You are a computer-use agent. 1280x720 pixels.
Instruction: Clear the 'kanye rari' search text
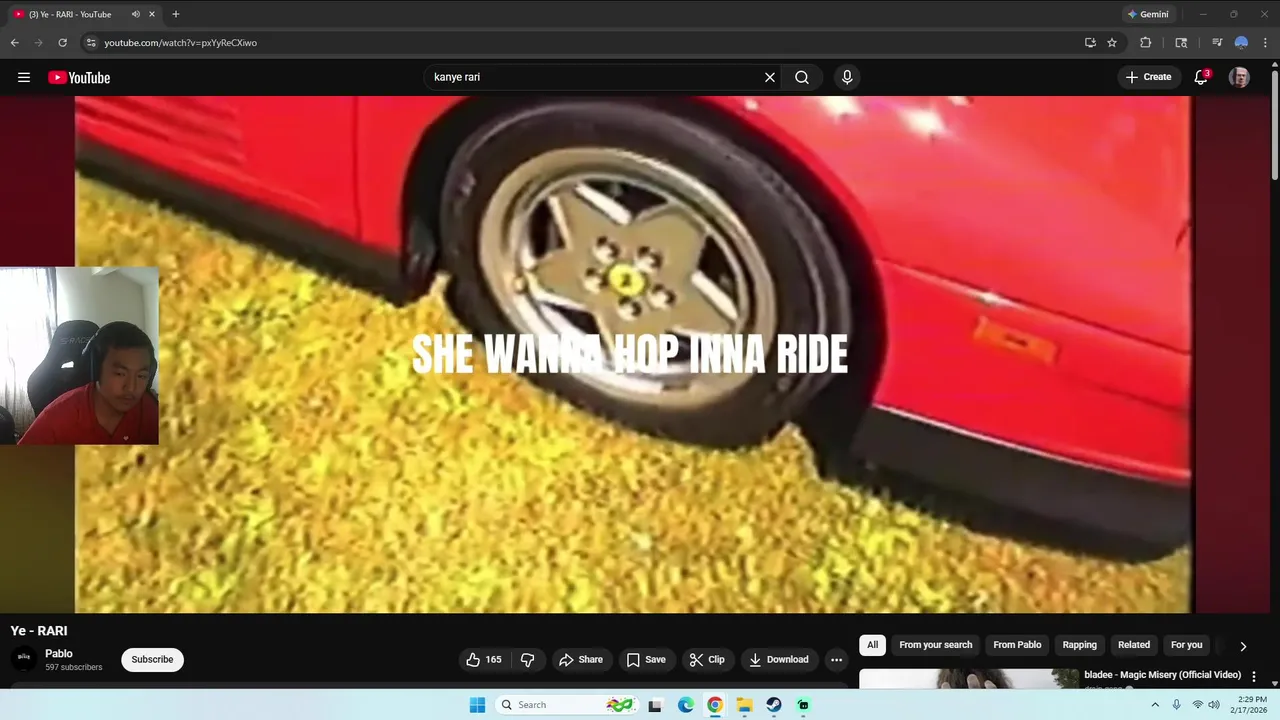770,77
